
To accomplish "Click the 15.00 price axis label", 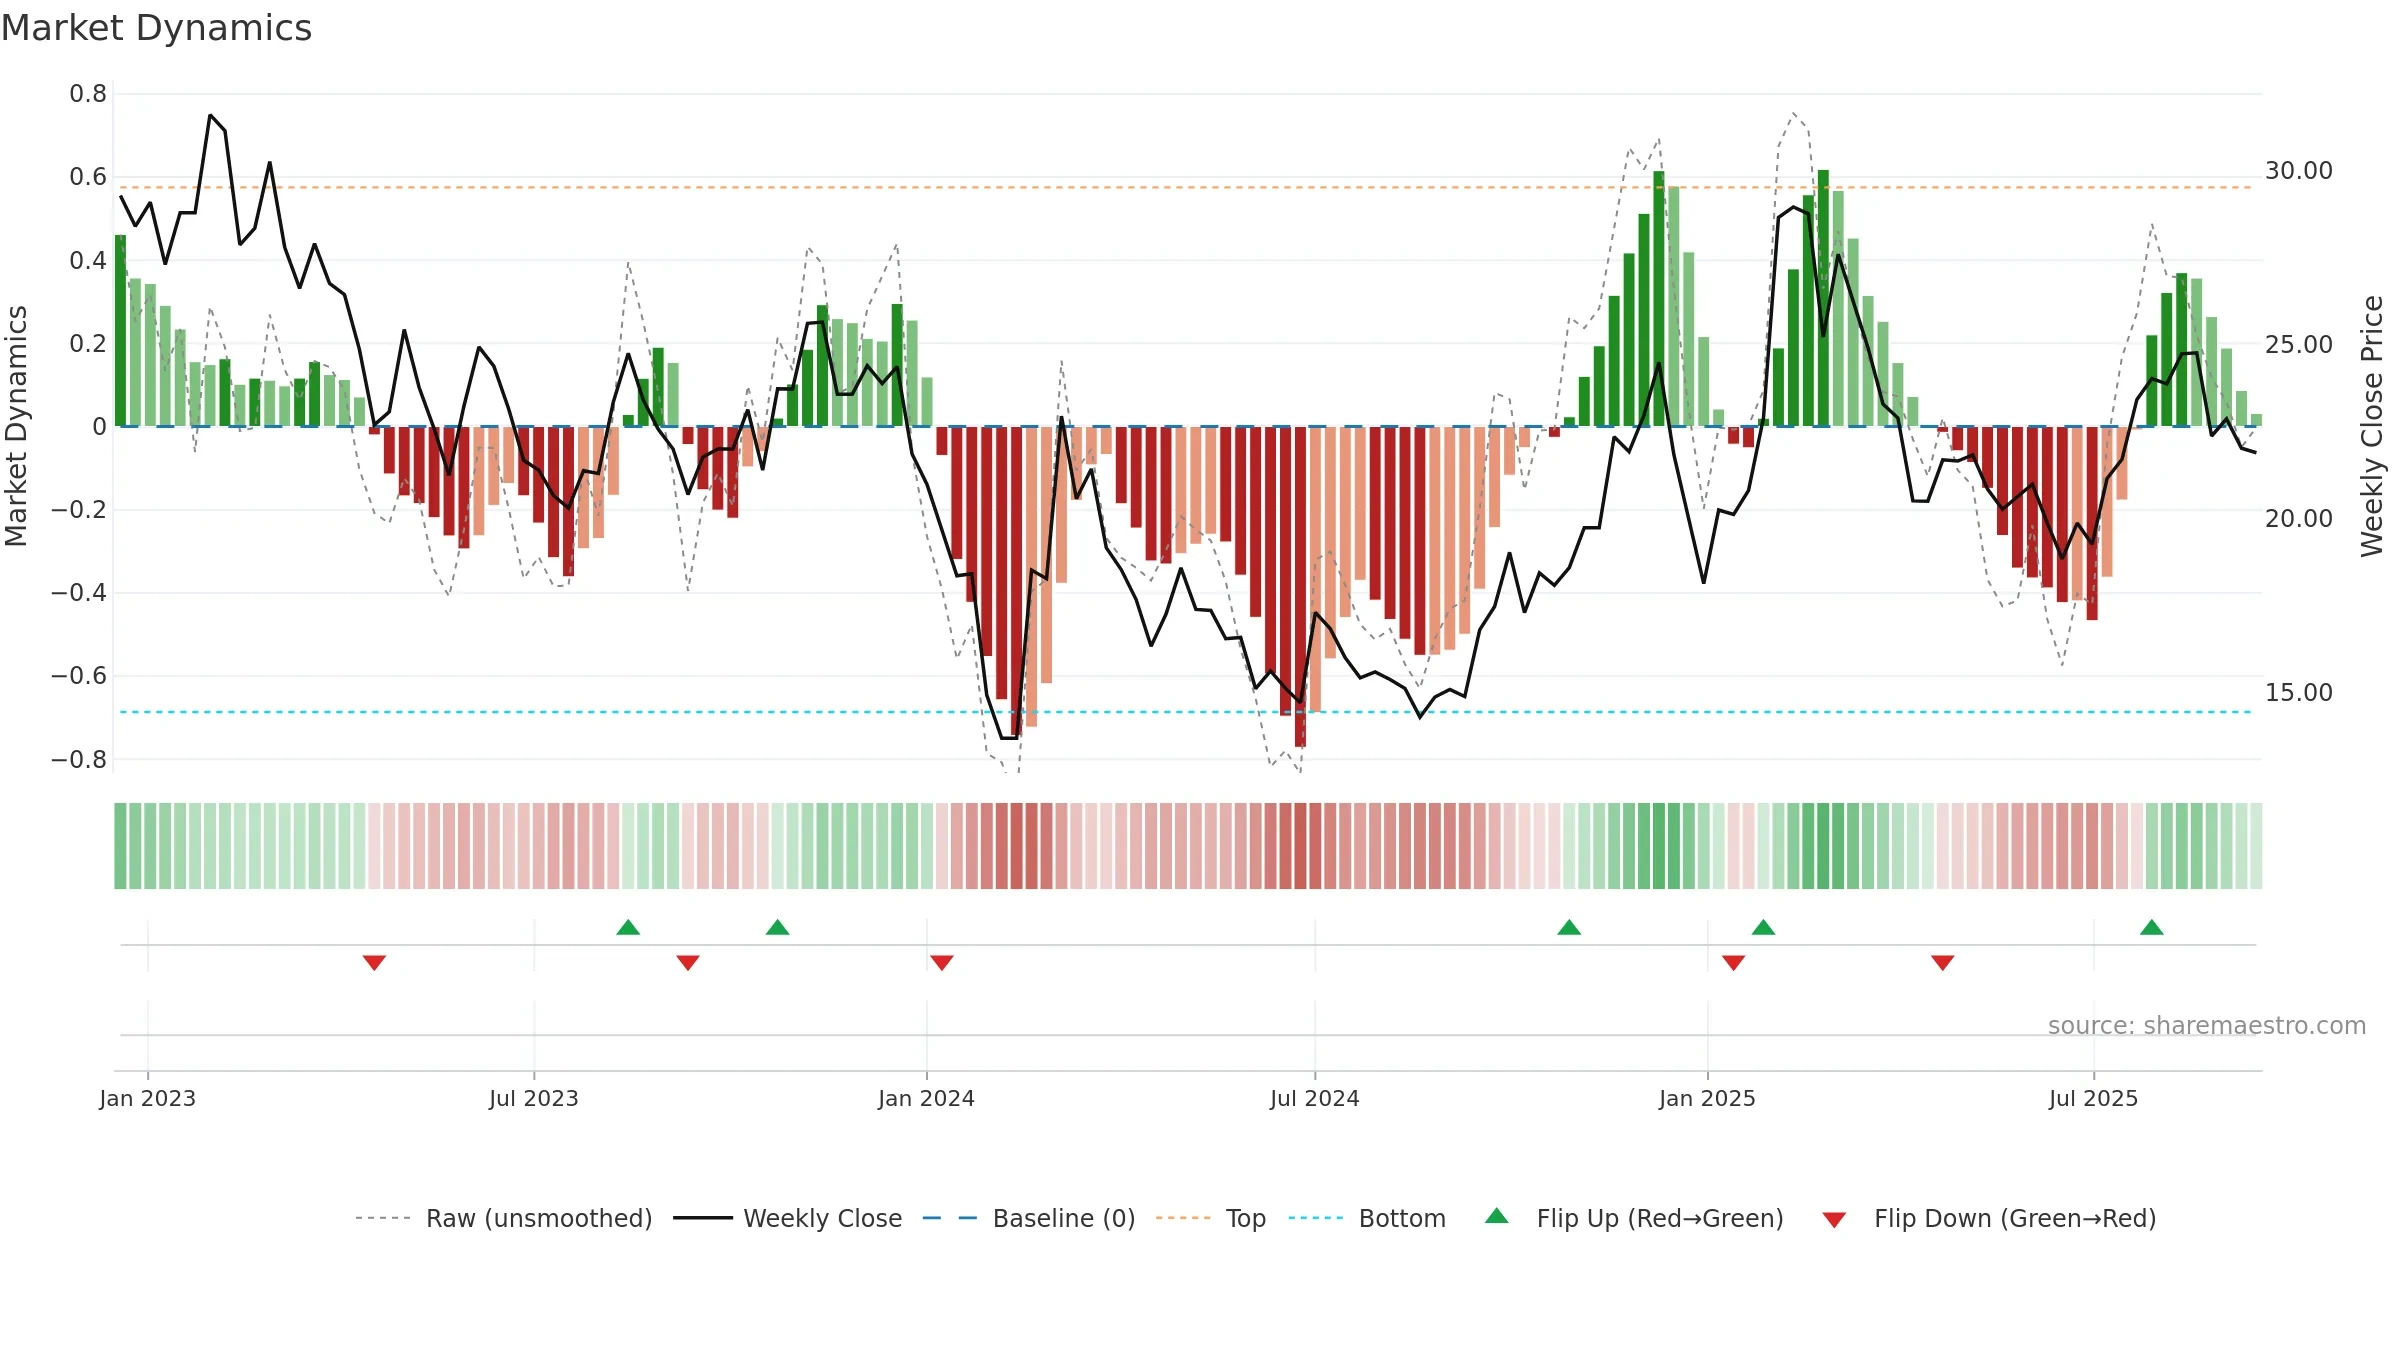I will pos(2299,693).
